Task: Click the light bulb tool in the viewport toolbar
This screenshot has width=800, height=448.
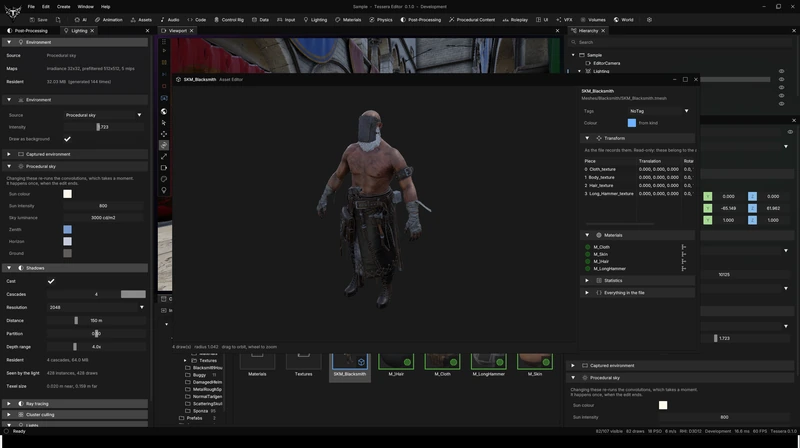Action: point(164,190)
